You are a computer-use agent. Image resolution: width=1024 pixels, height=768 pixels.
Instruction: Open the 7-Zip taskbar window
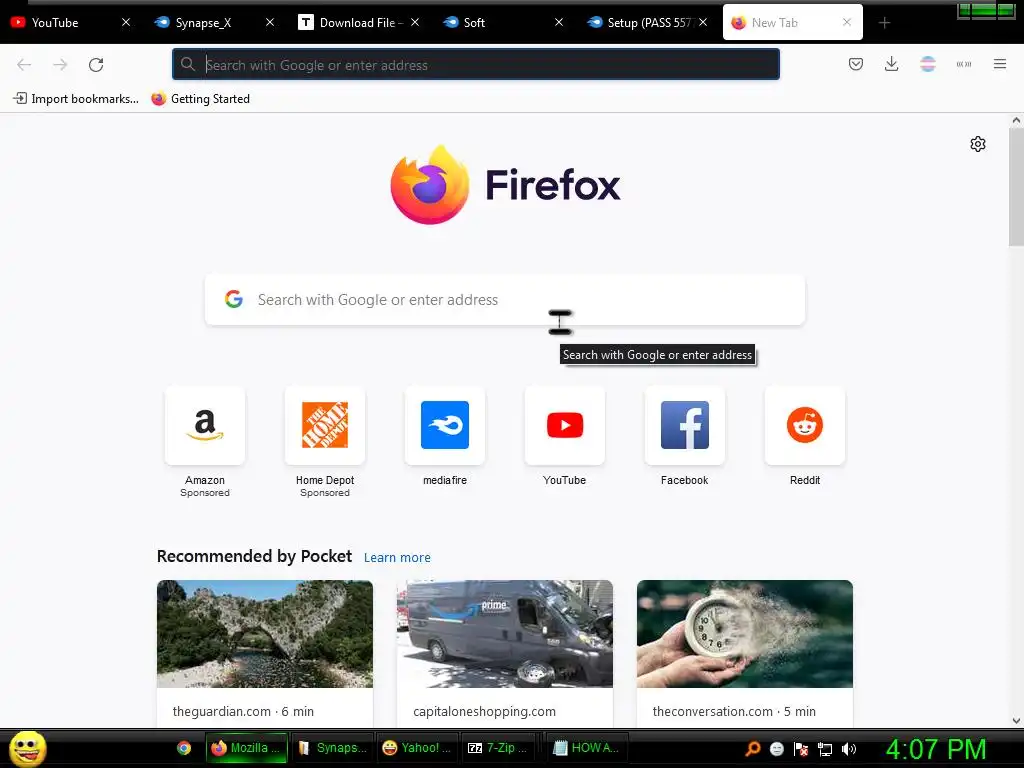point(498,748)
